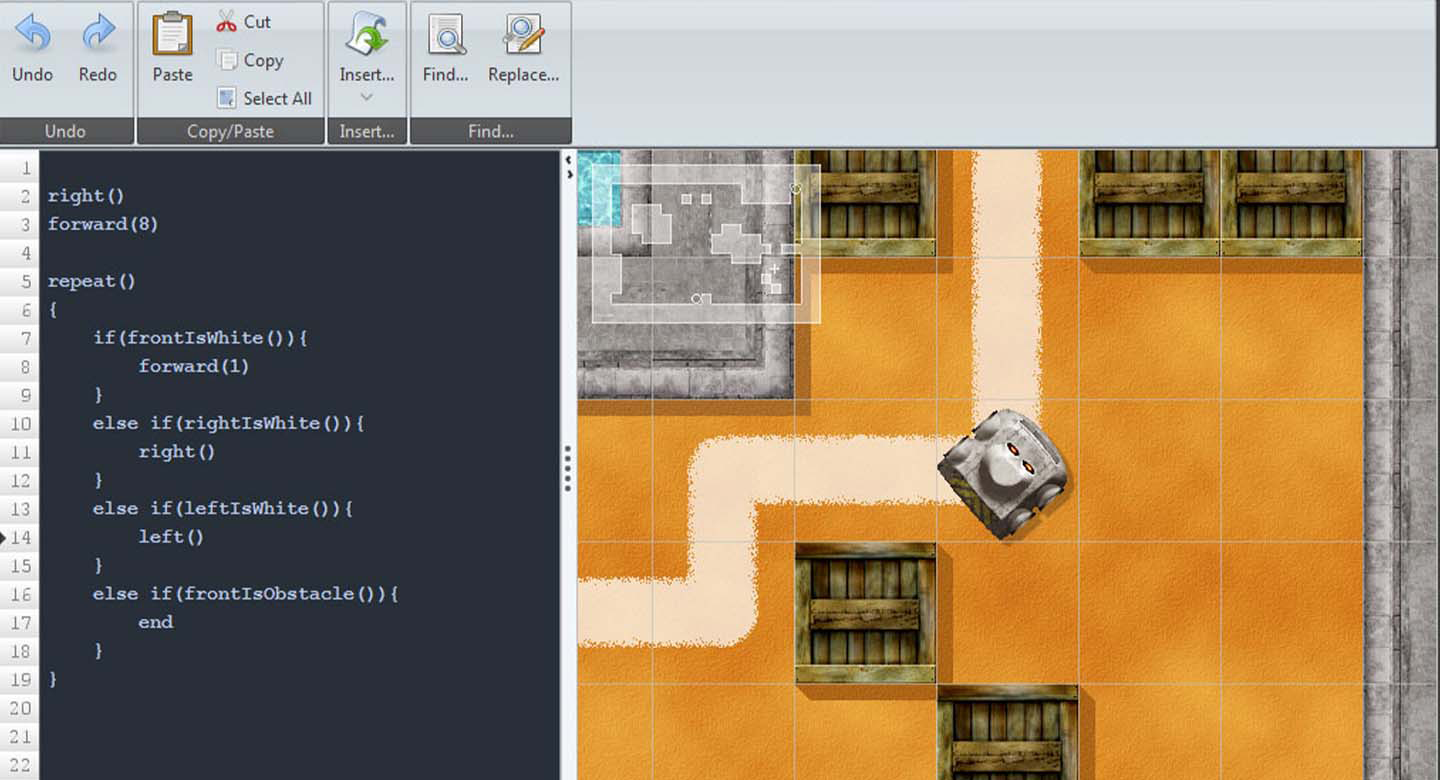Click the Redo arrow icon
The width and height of the screenshot is (1440, 780).
pyautogui.click(x=98, y=35)
